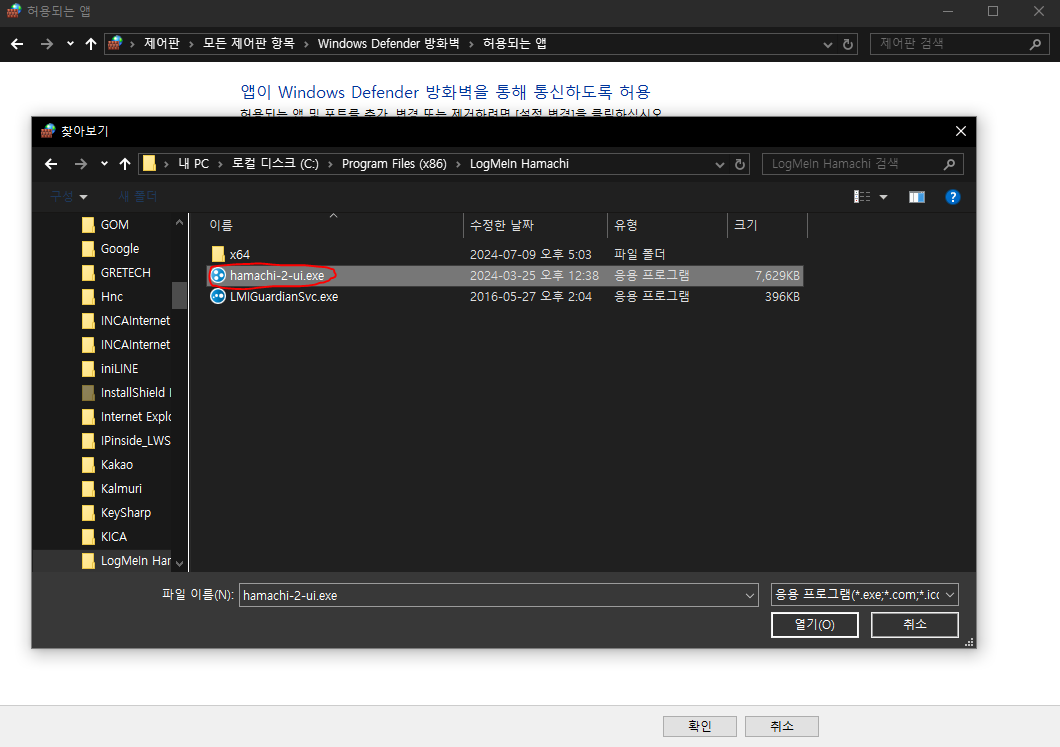Image resolution: width=1060 pixels, height=747 pixels.
Task: Toggle the preview pane icon
Action: (x=916, y=197)
